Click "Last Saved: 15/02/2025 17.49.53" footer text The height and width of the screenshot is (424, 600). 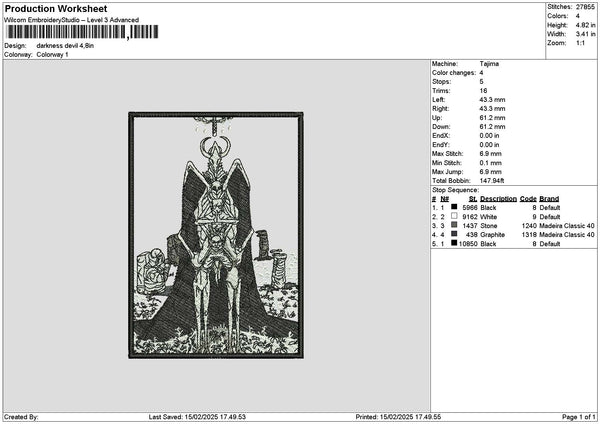[x=197, y=417]
